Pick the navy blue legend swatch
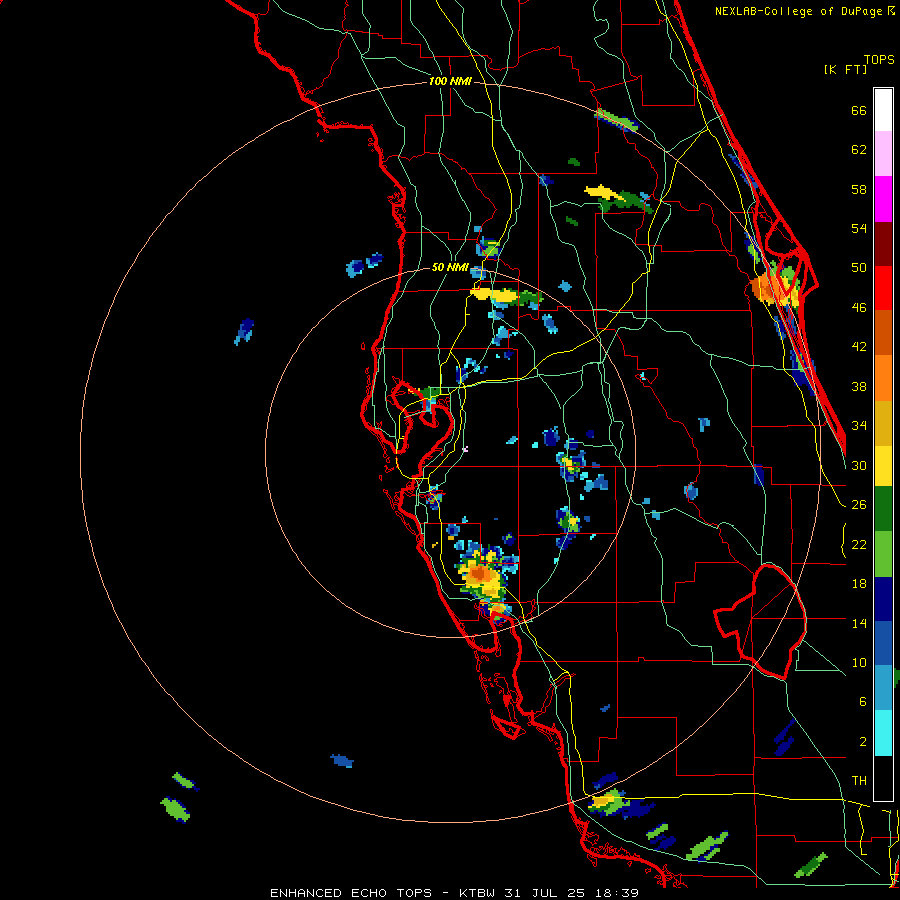900x900 pixels. pos(883,599)
